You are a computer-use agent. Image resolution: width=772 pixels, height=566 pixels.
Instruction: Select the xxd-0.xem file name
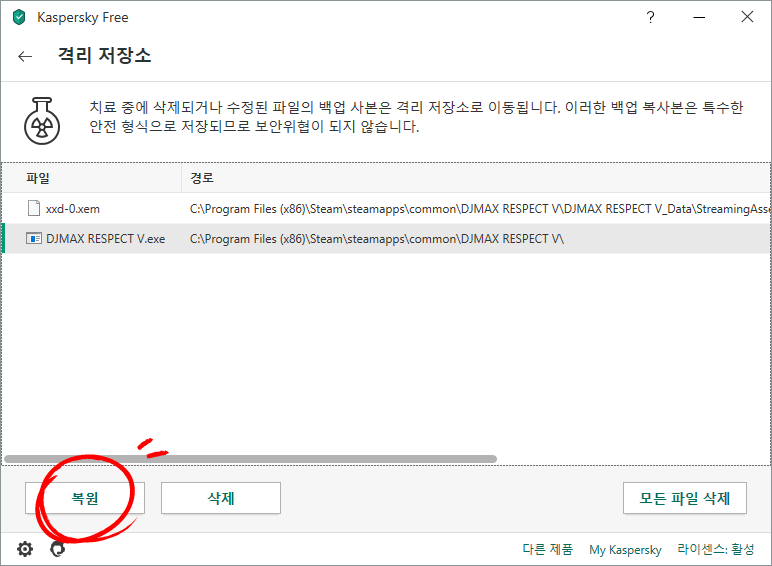pyautogui.click(x=73, y=209)
